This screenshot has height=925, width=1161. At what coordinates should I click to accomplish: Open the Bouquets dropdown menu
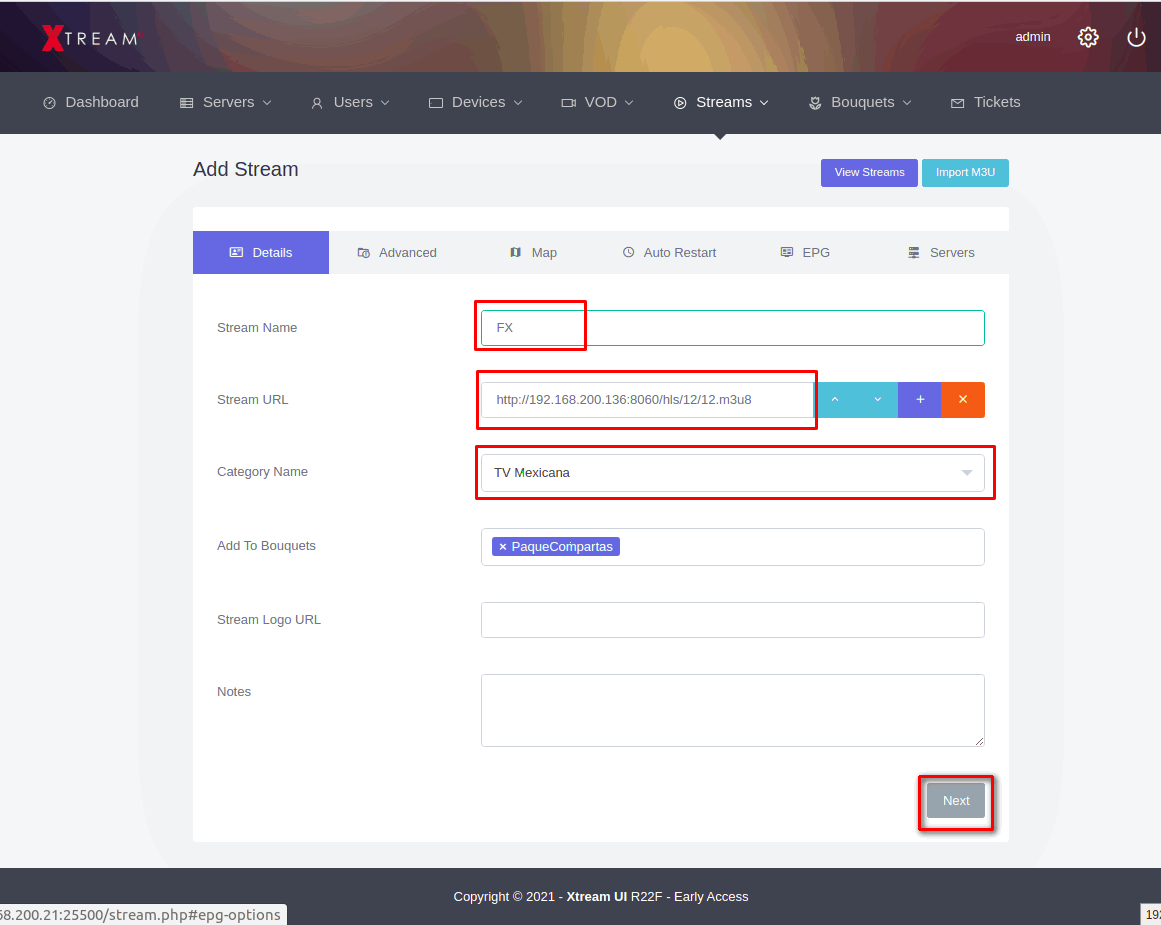pos(860,102)
